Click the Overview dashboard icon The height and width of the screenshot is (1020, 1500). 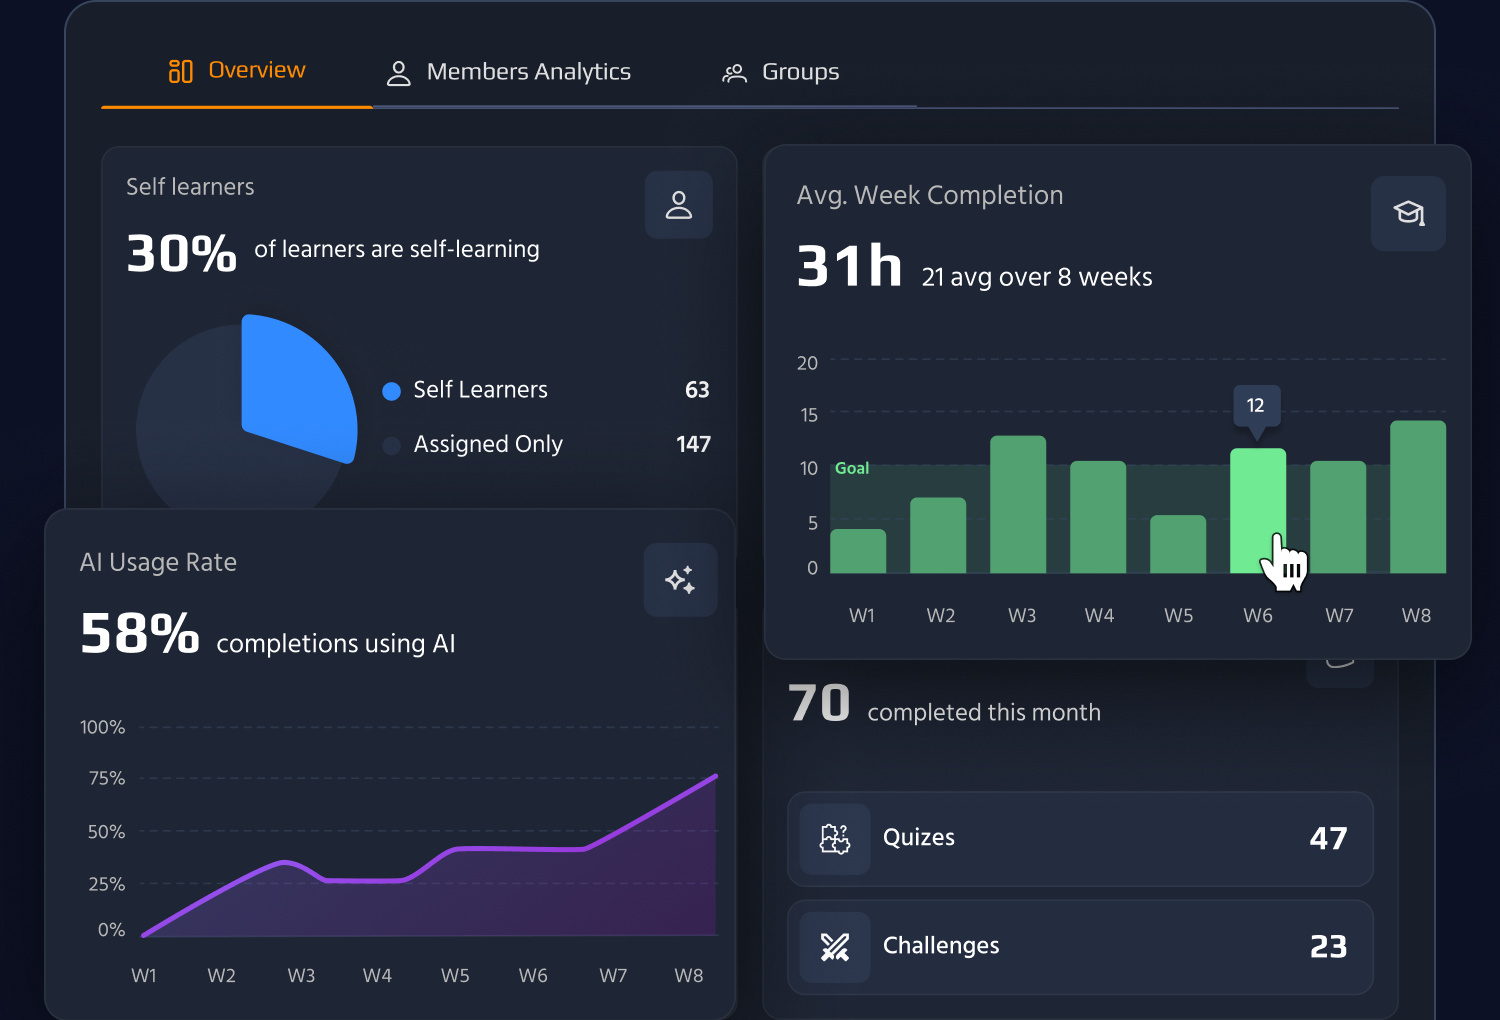pos(181,71)
